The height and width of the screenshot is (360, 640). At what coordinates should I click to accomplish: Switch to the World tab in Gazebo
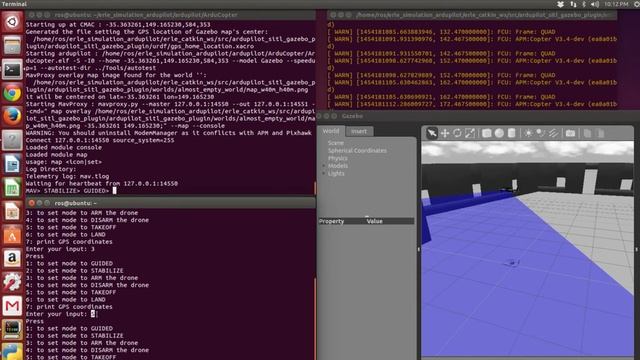(331, 131)
